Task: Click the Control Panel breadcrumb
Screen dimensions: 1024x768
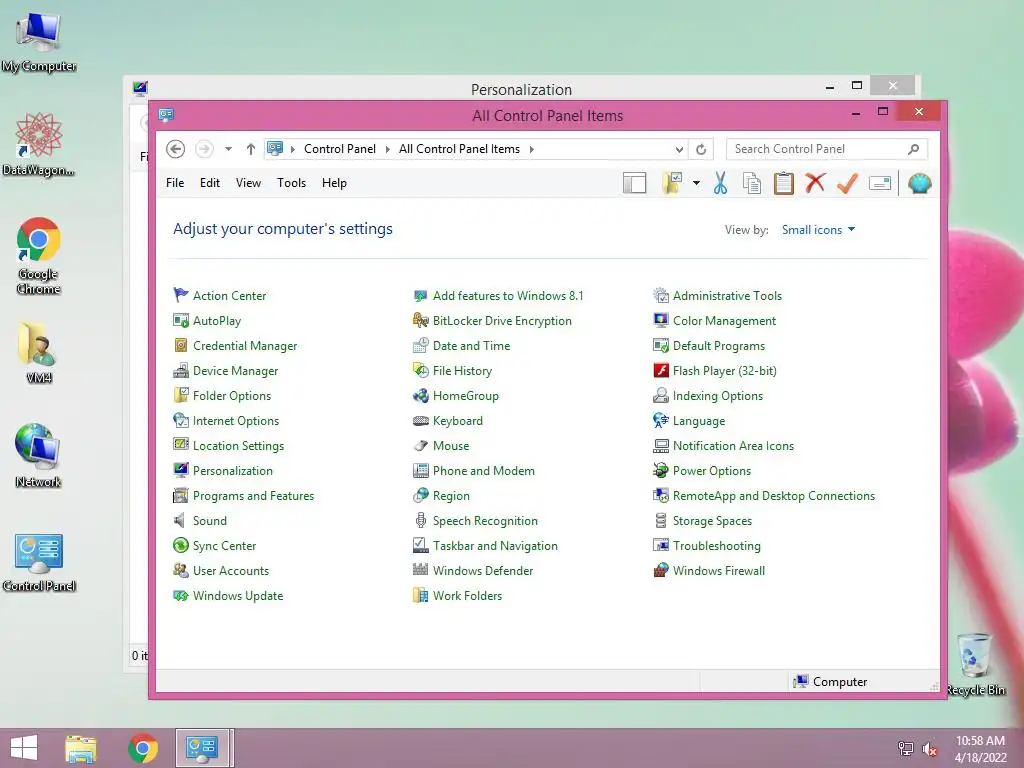Action: [x=340, y=149]
